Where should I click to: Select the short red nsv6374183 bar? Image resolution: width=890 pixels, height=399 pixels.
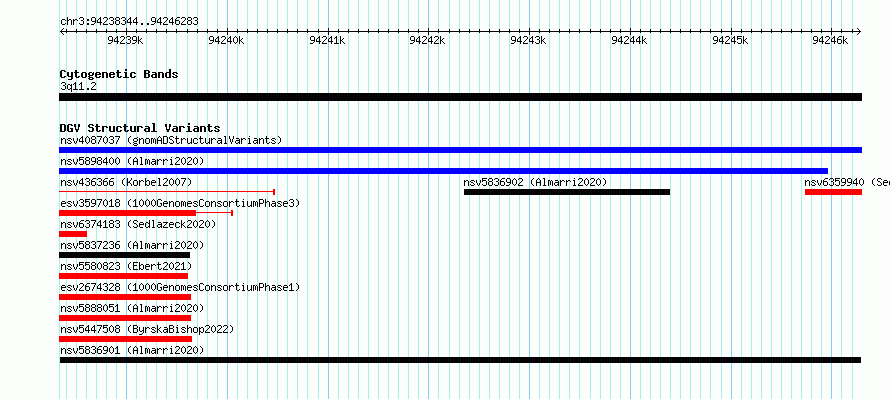pos(73,234)
